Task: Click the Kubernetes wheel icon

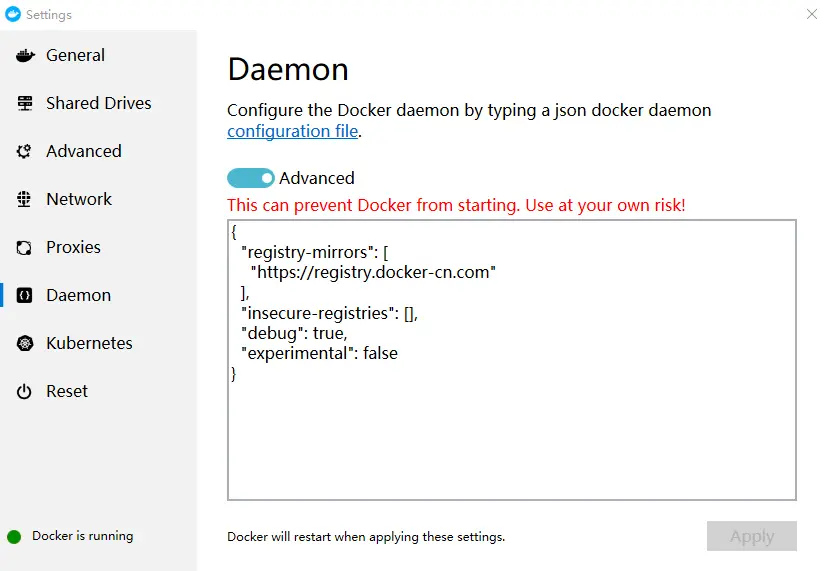Action: [25, 344]
